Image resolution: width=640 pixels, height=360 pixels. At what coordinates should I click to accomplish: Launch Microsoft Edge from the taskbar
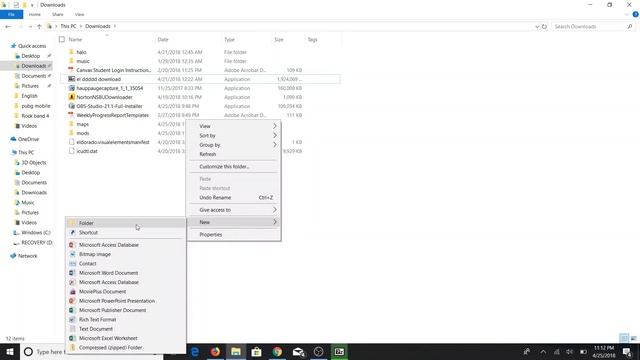pos(195,352)
